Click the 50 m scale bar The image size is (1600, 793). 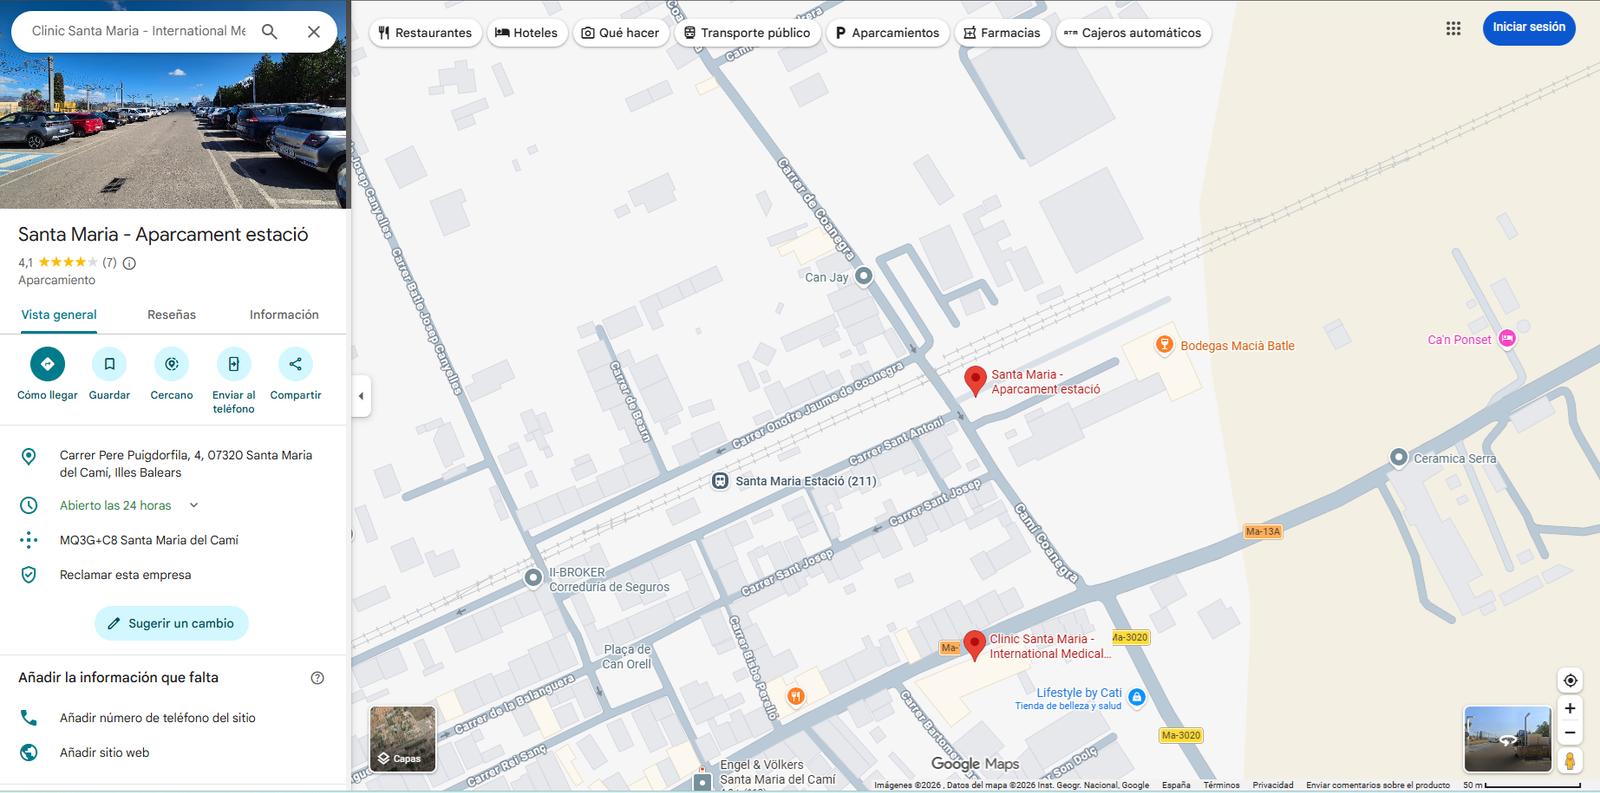(1522, 785)
